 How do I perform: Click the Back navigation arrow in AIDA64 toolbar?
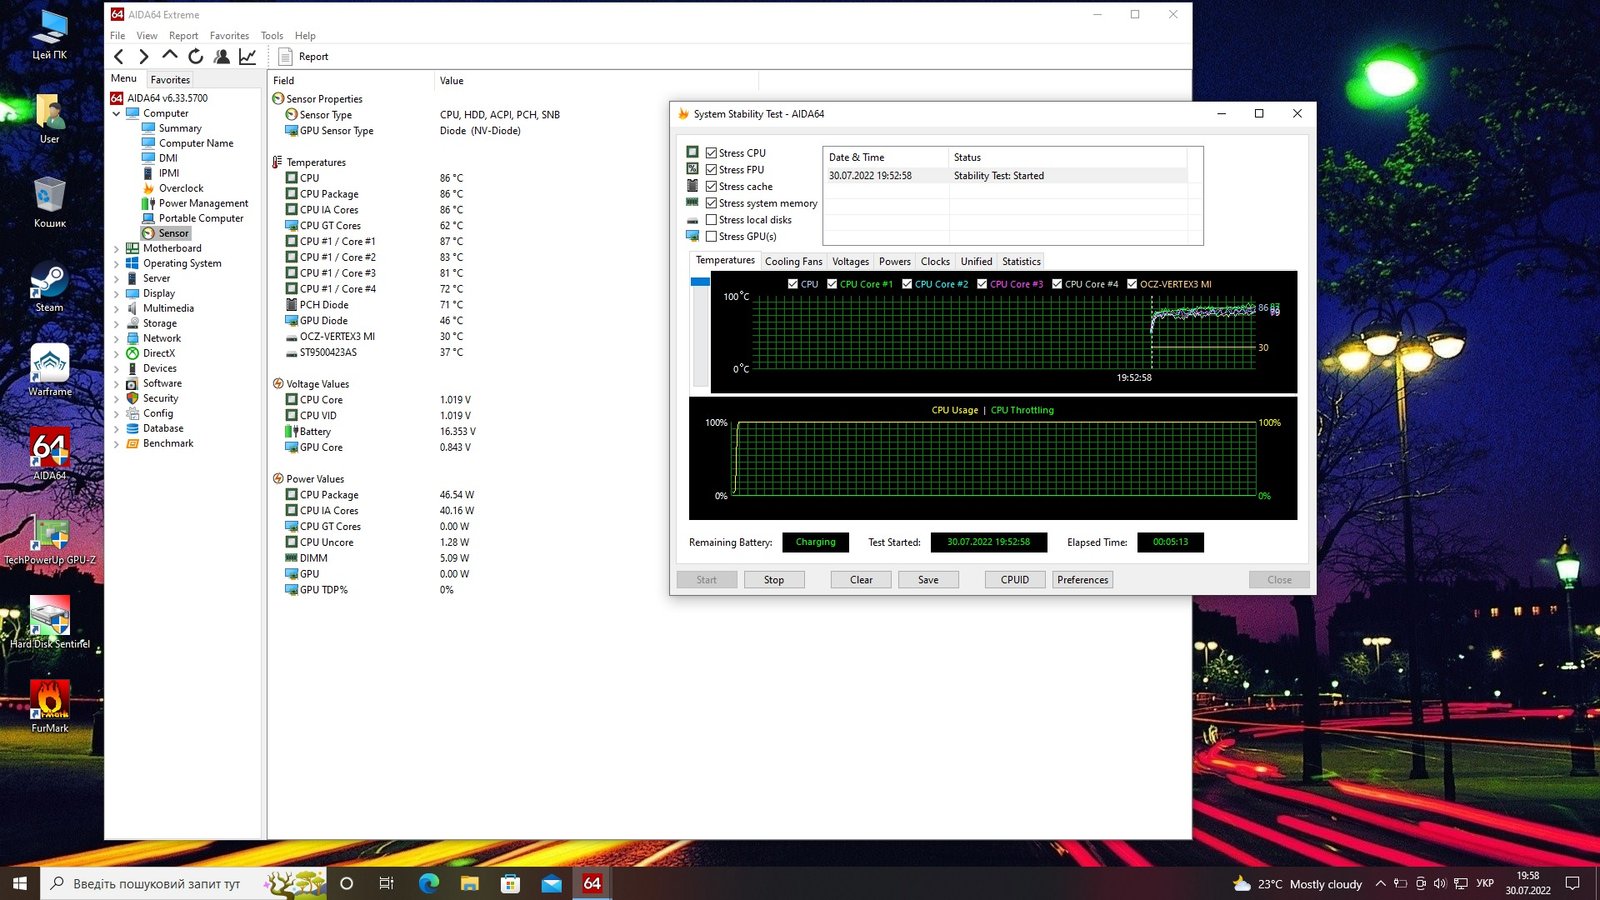(x=119, y=57)
